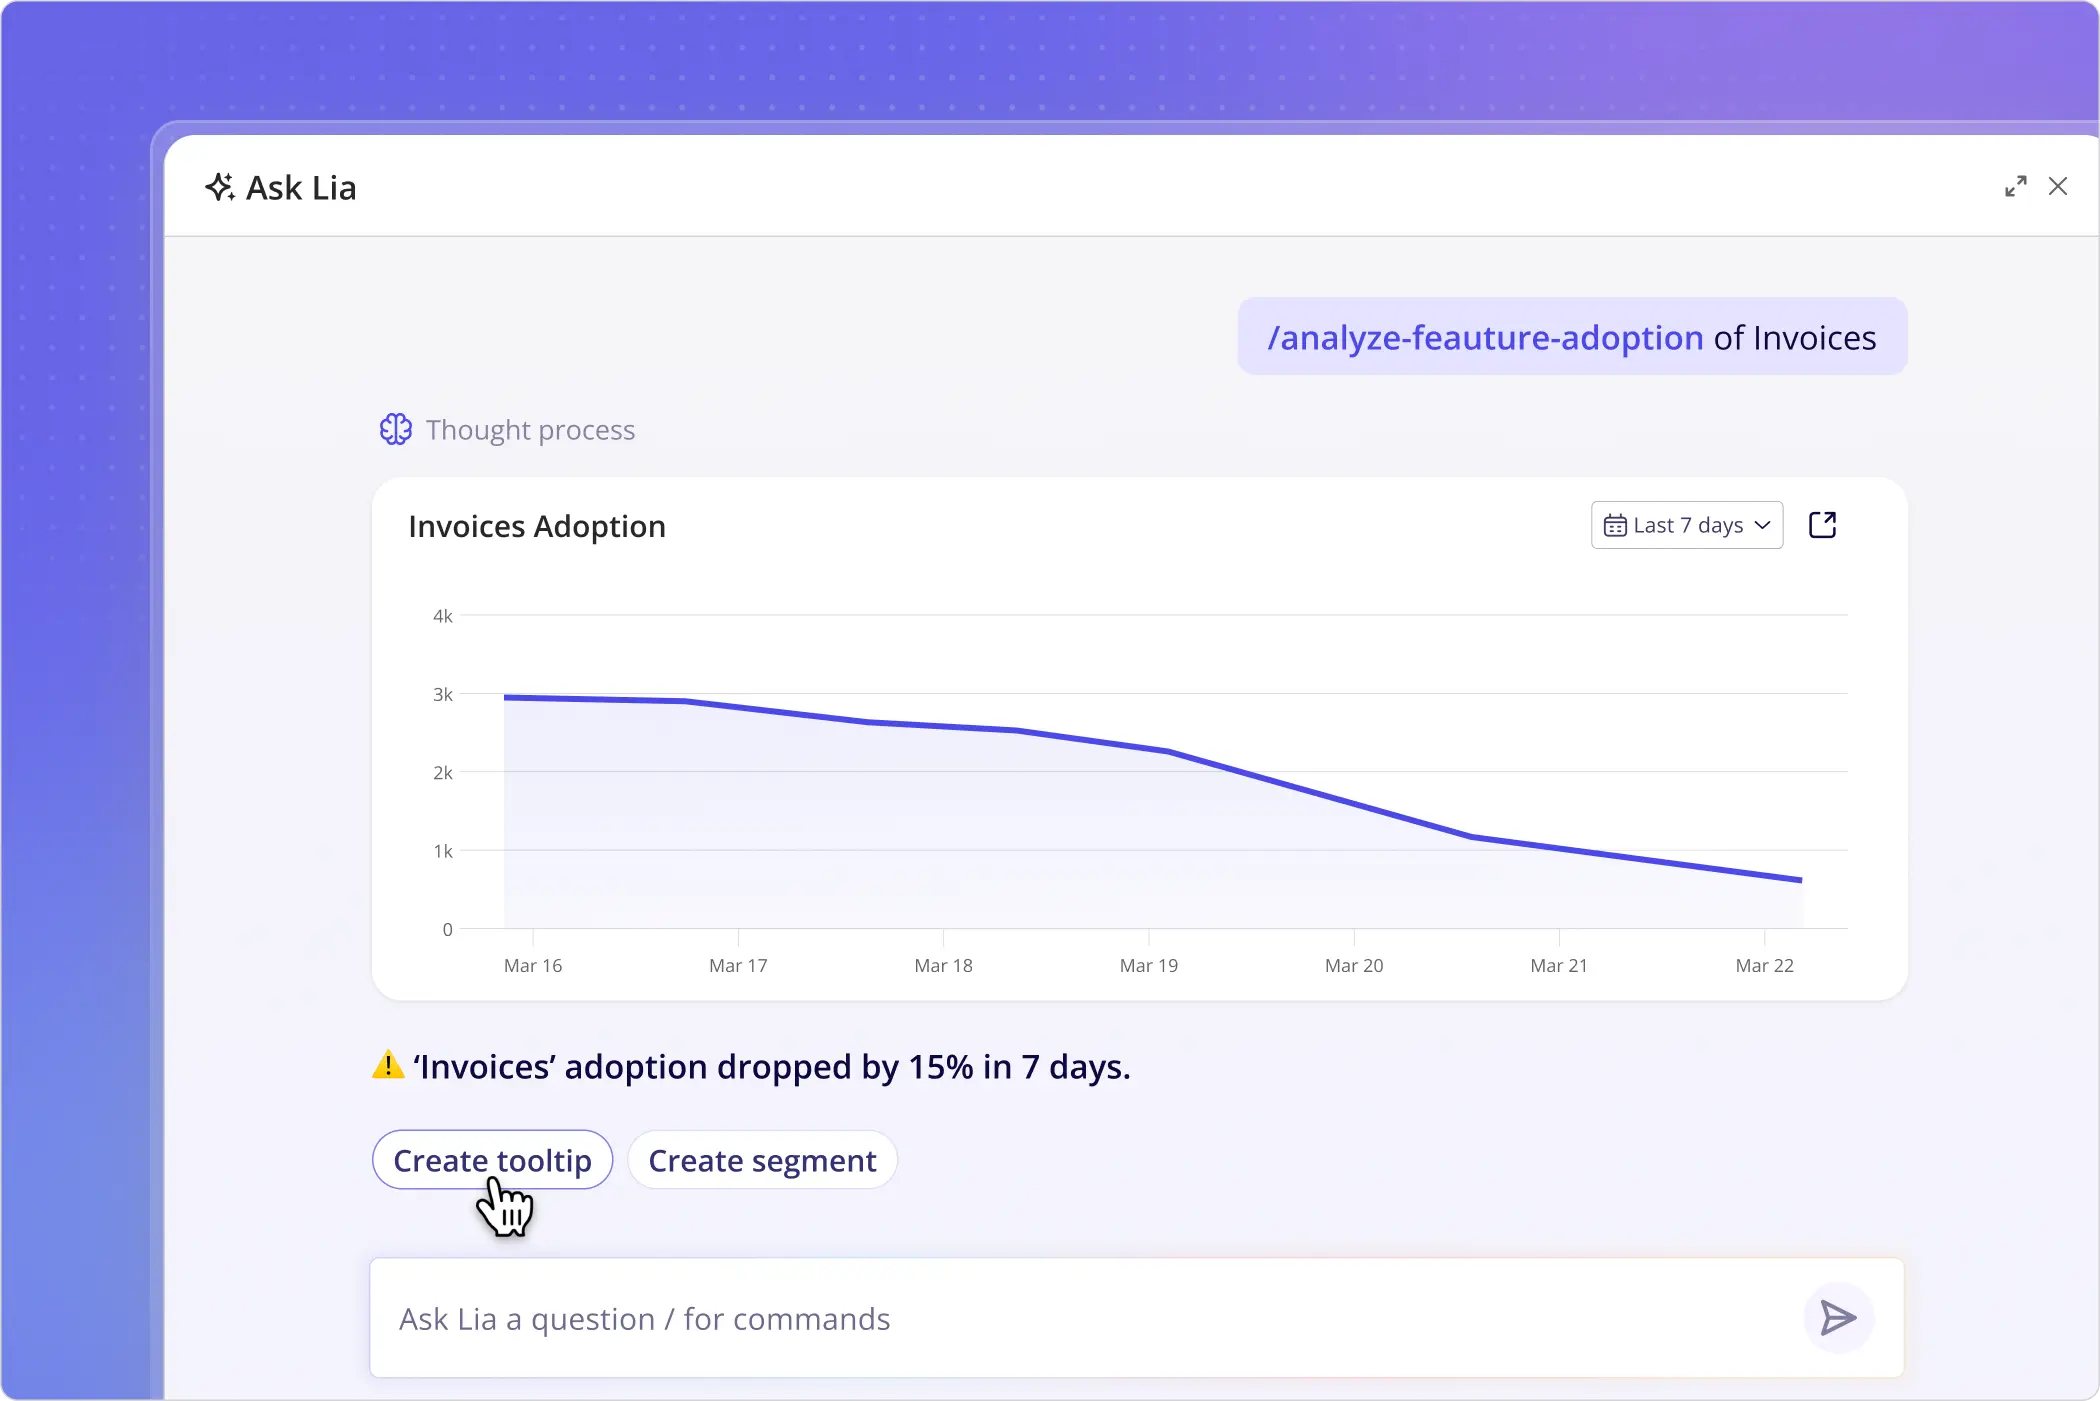Viewport: 2100px width, 1401px height.
Task: Click the Create tooltip button
Action: pyautogui.click(x=492, y=1160)
